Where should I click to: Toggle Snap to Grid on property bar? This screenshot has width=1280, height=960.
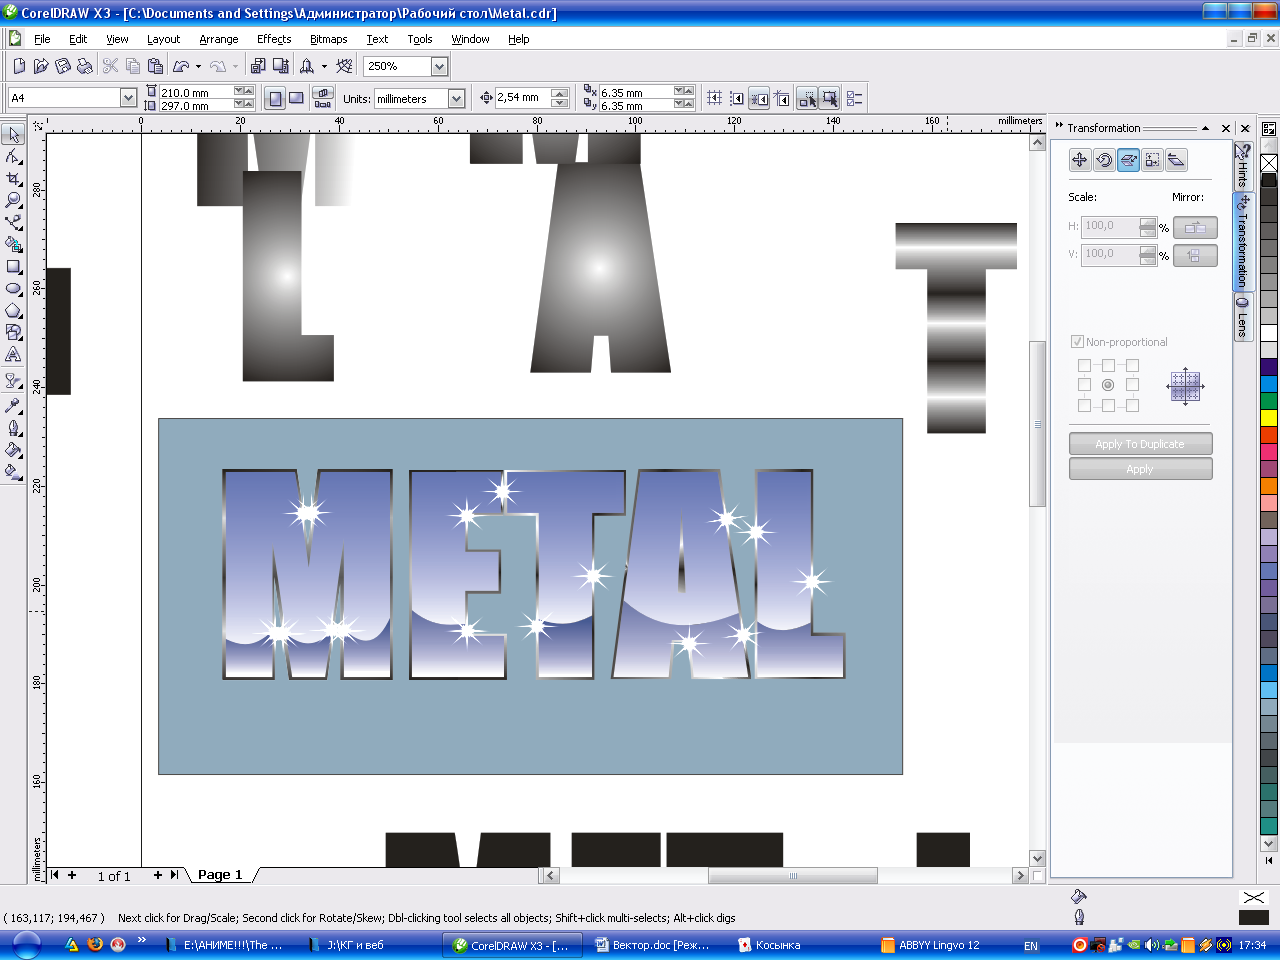point(715,98)
